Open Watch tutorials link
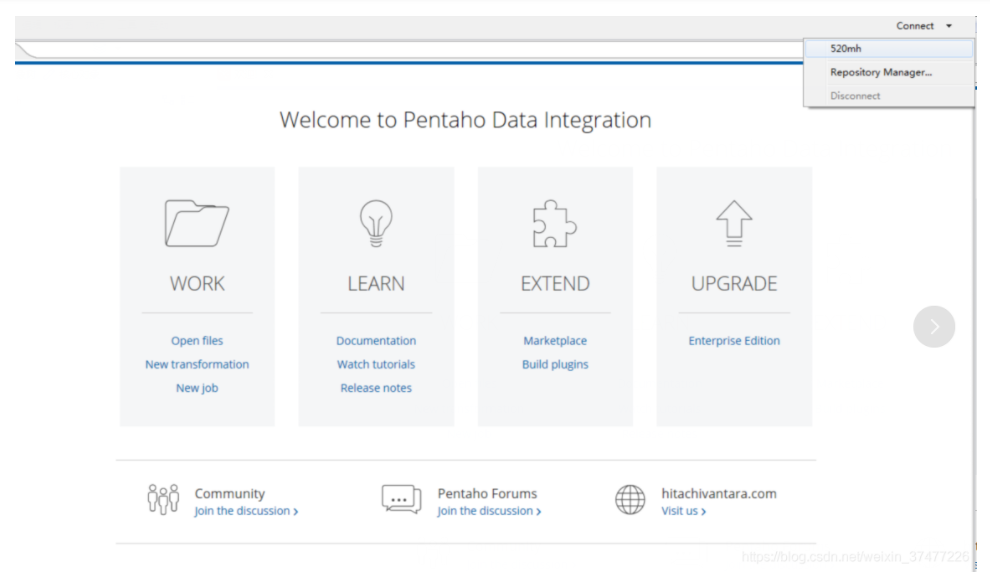Screen dimensions: 990x578 [376, 364]
